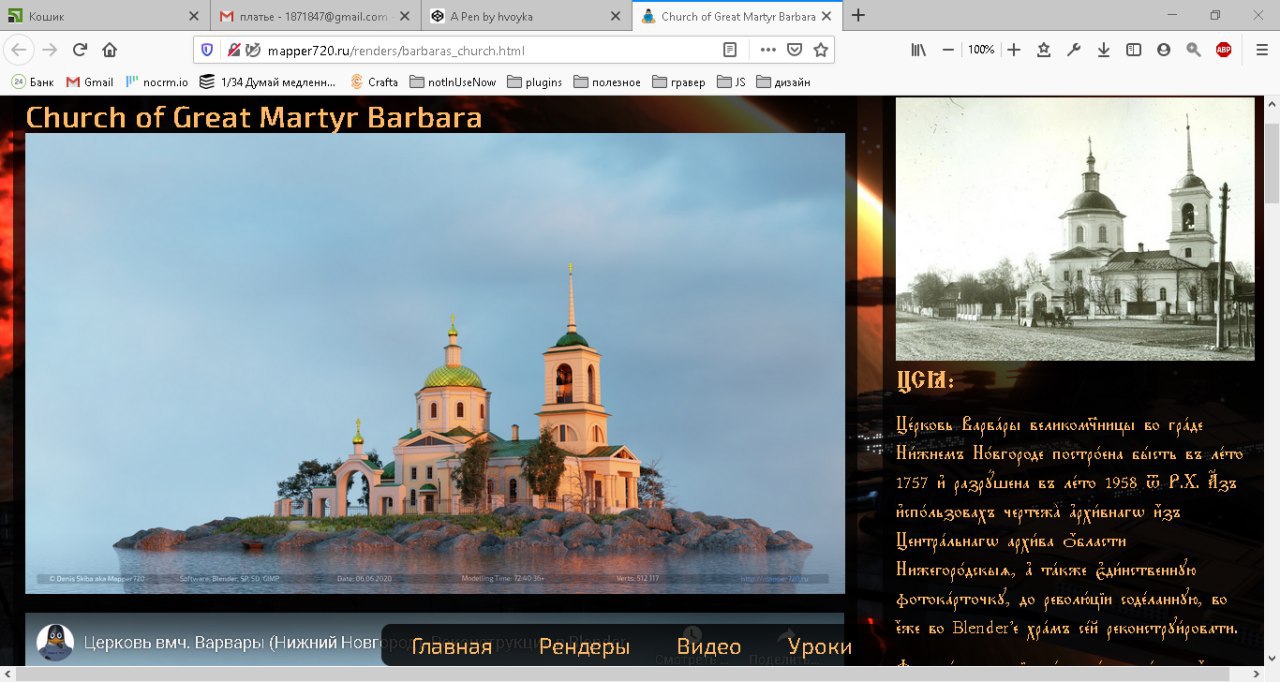Save the page to Pocket
This screenshot has height=682, width=1280.
pos(794,50)
